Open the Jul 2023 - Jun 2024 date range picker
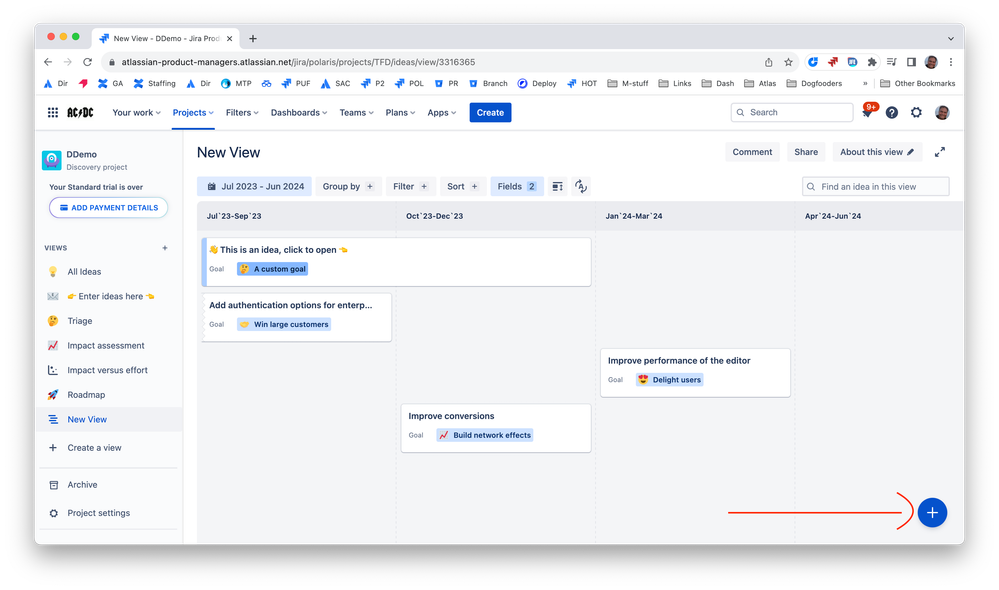 (254, 187)
